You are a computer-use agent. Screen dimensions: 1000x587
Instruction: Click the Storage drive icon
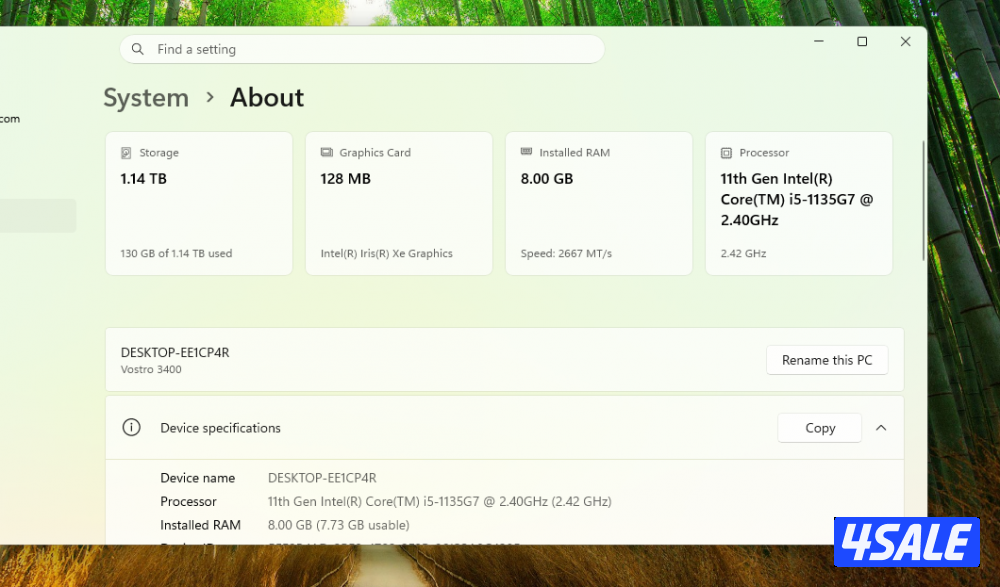[x=126, y=153]
